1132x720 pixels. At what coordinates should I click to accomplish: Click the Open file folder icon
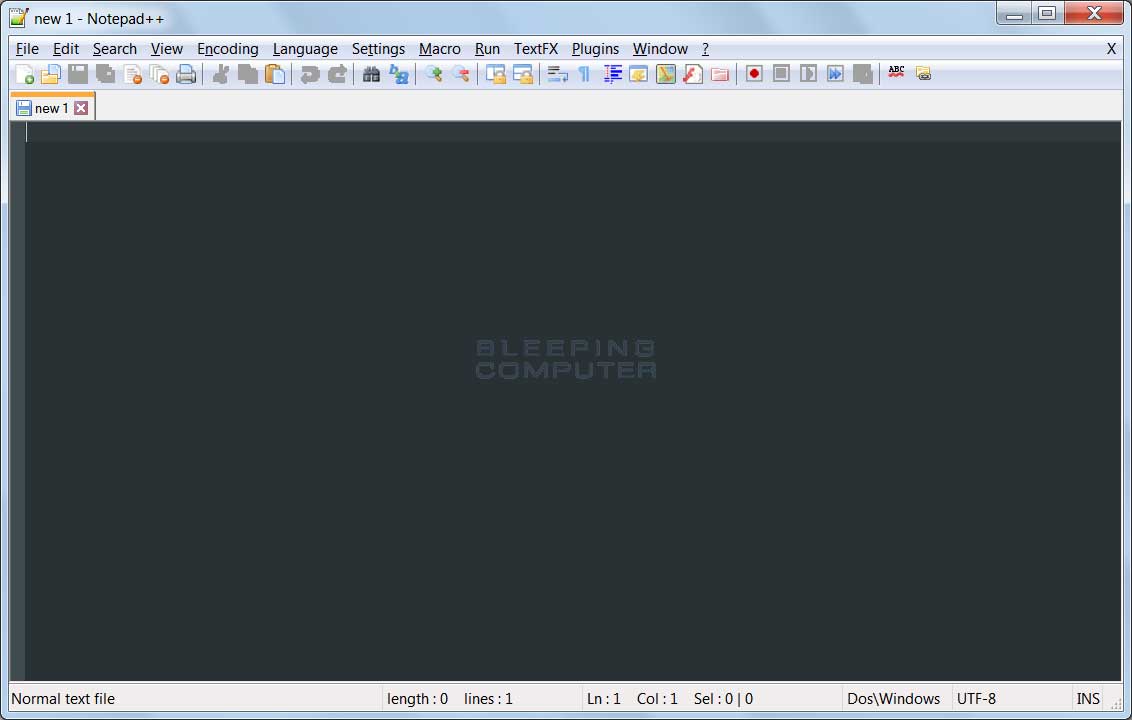click(x=51, y=74)
